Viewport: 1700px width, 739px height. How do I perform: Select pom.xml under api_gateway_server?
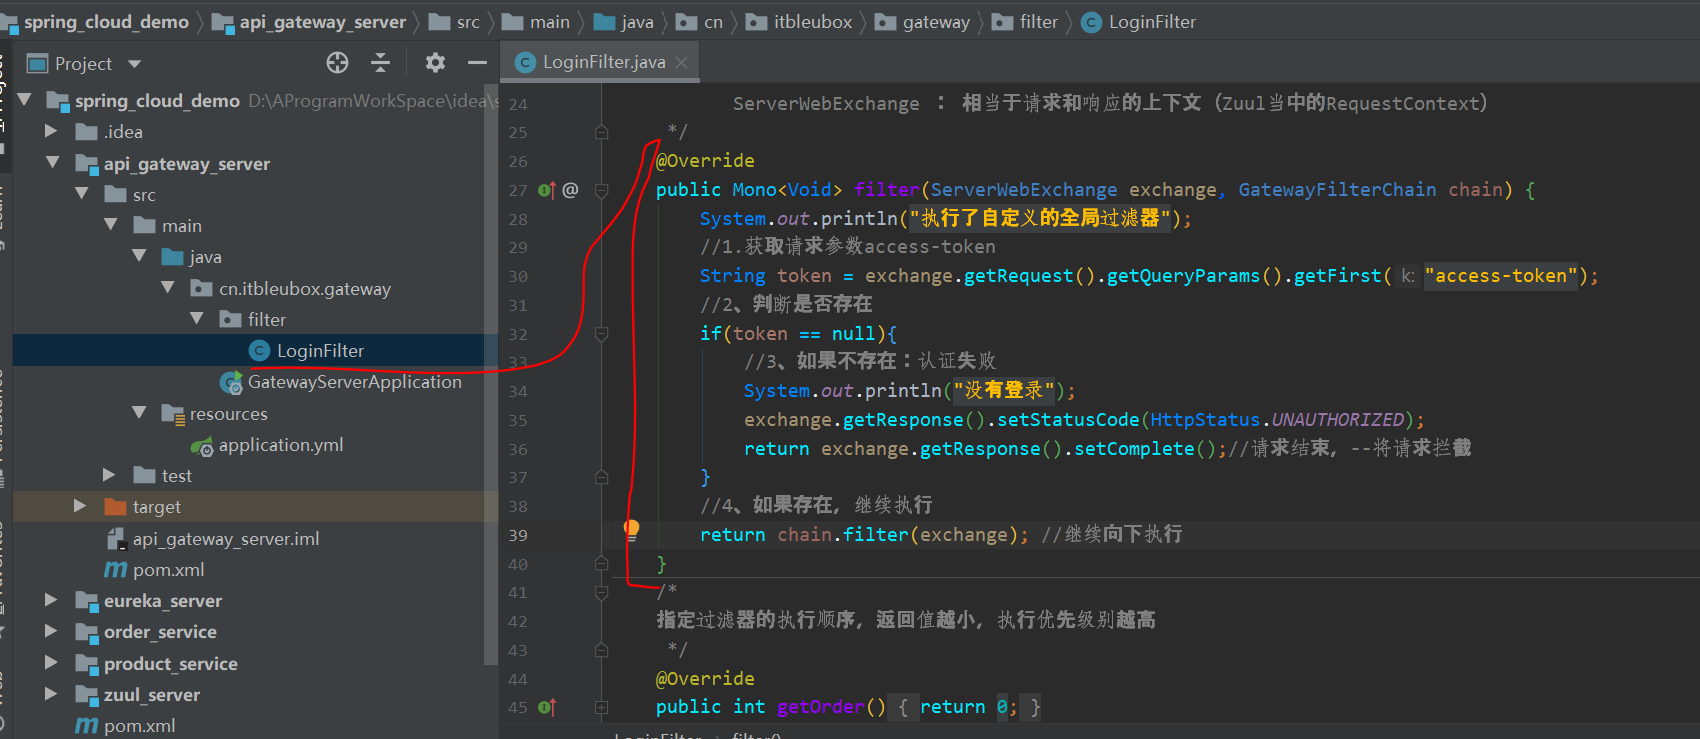pyautogui.click(x=168, y=569)
